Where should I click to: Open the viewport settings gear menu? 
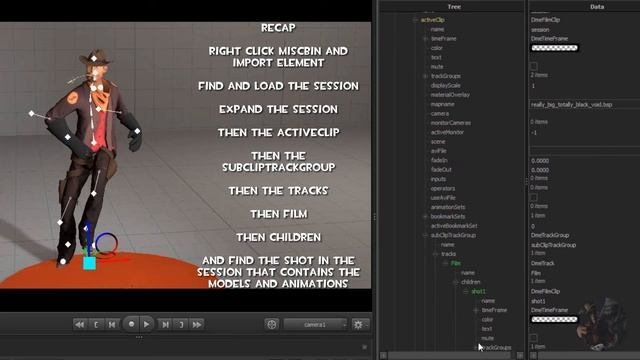(360, 324)
